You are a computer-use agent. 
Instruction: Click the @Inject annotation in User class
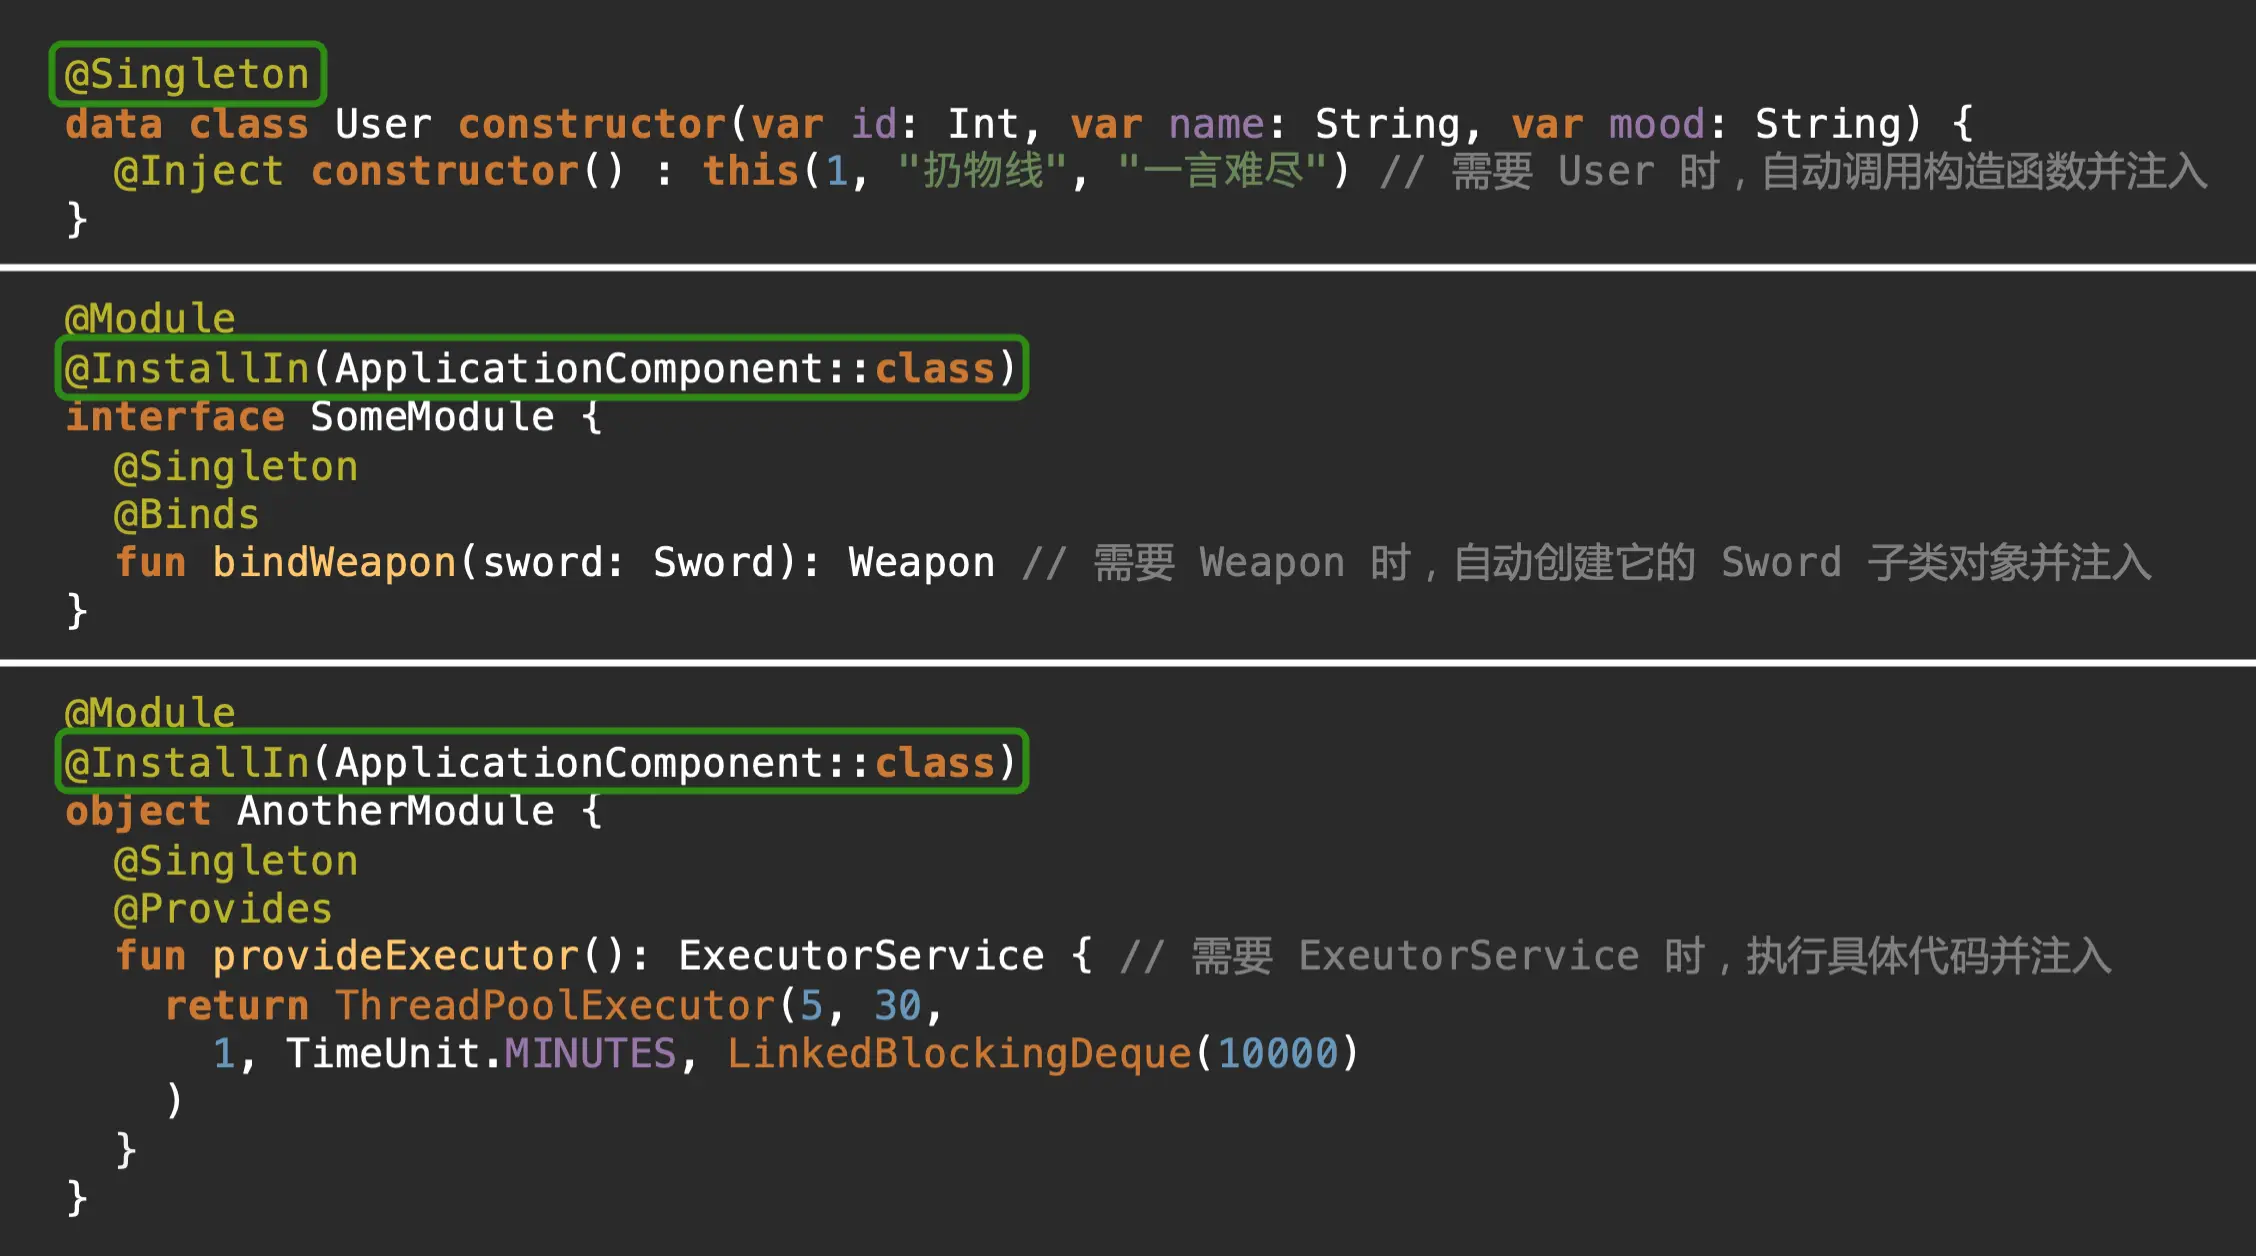pyautogui.click(x=198, y=171)
